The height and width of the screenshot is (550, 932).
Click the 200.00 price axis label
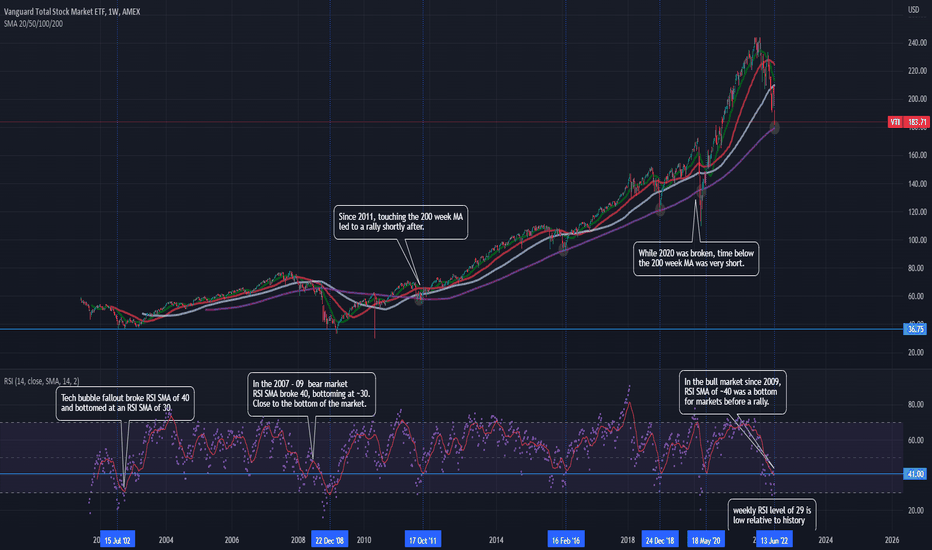(917, 99)
